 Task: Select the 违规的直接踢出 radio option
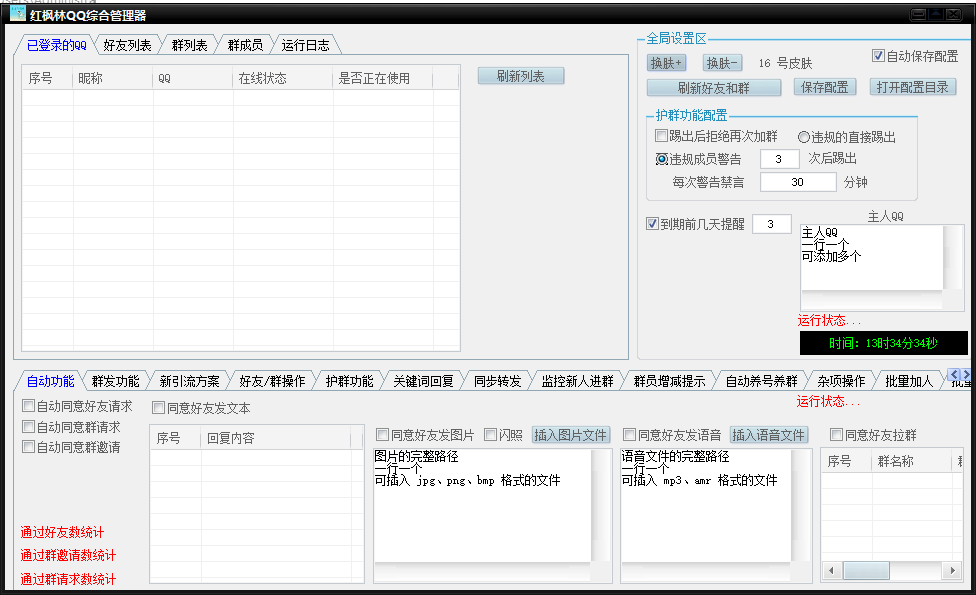tap(804, 138)
